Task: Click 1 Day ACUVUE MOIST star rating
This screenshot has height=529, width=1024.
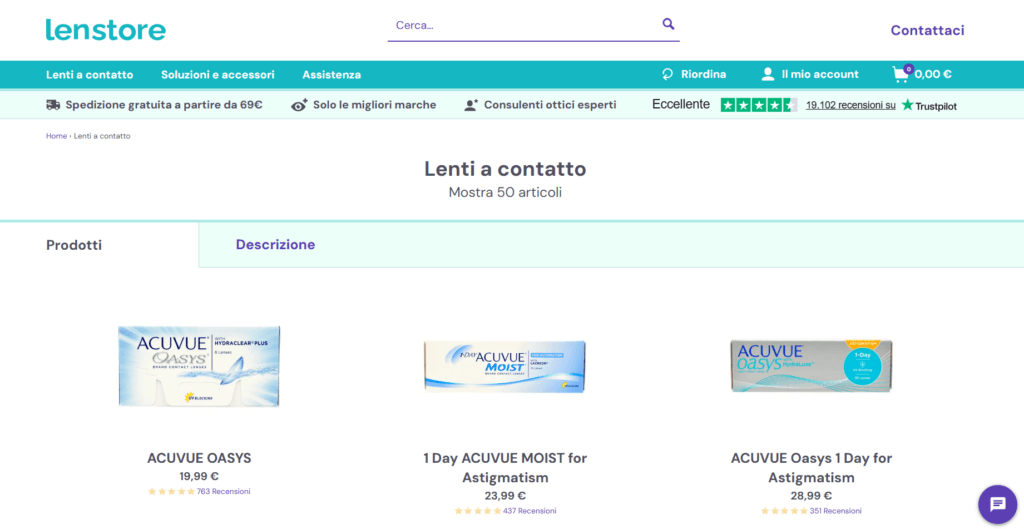Action: pos(478,511)
